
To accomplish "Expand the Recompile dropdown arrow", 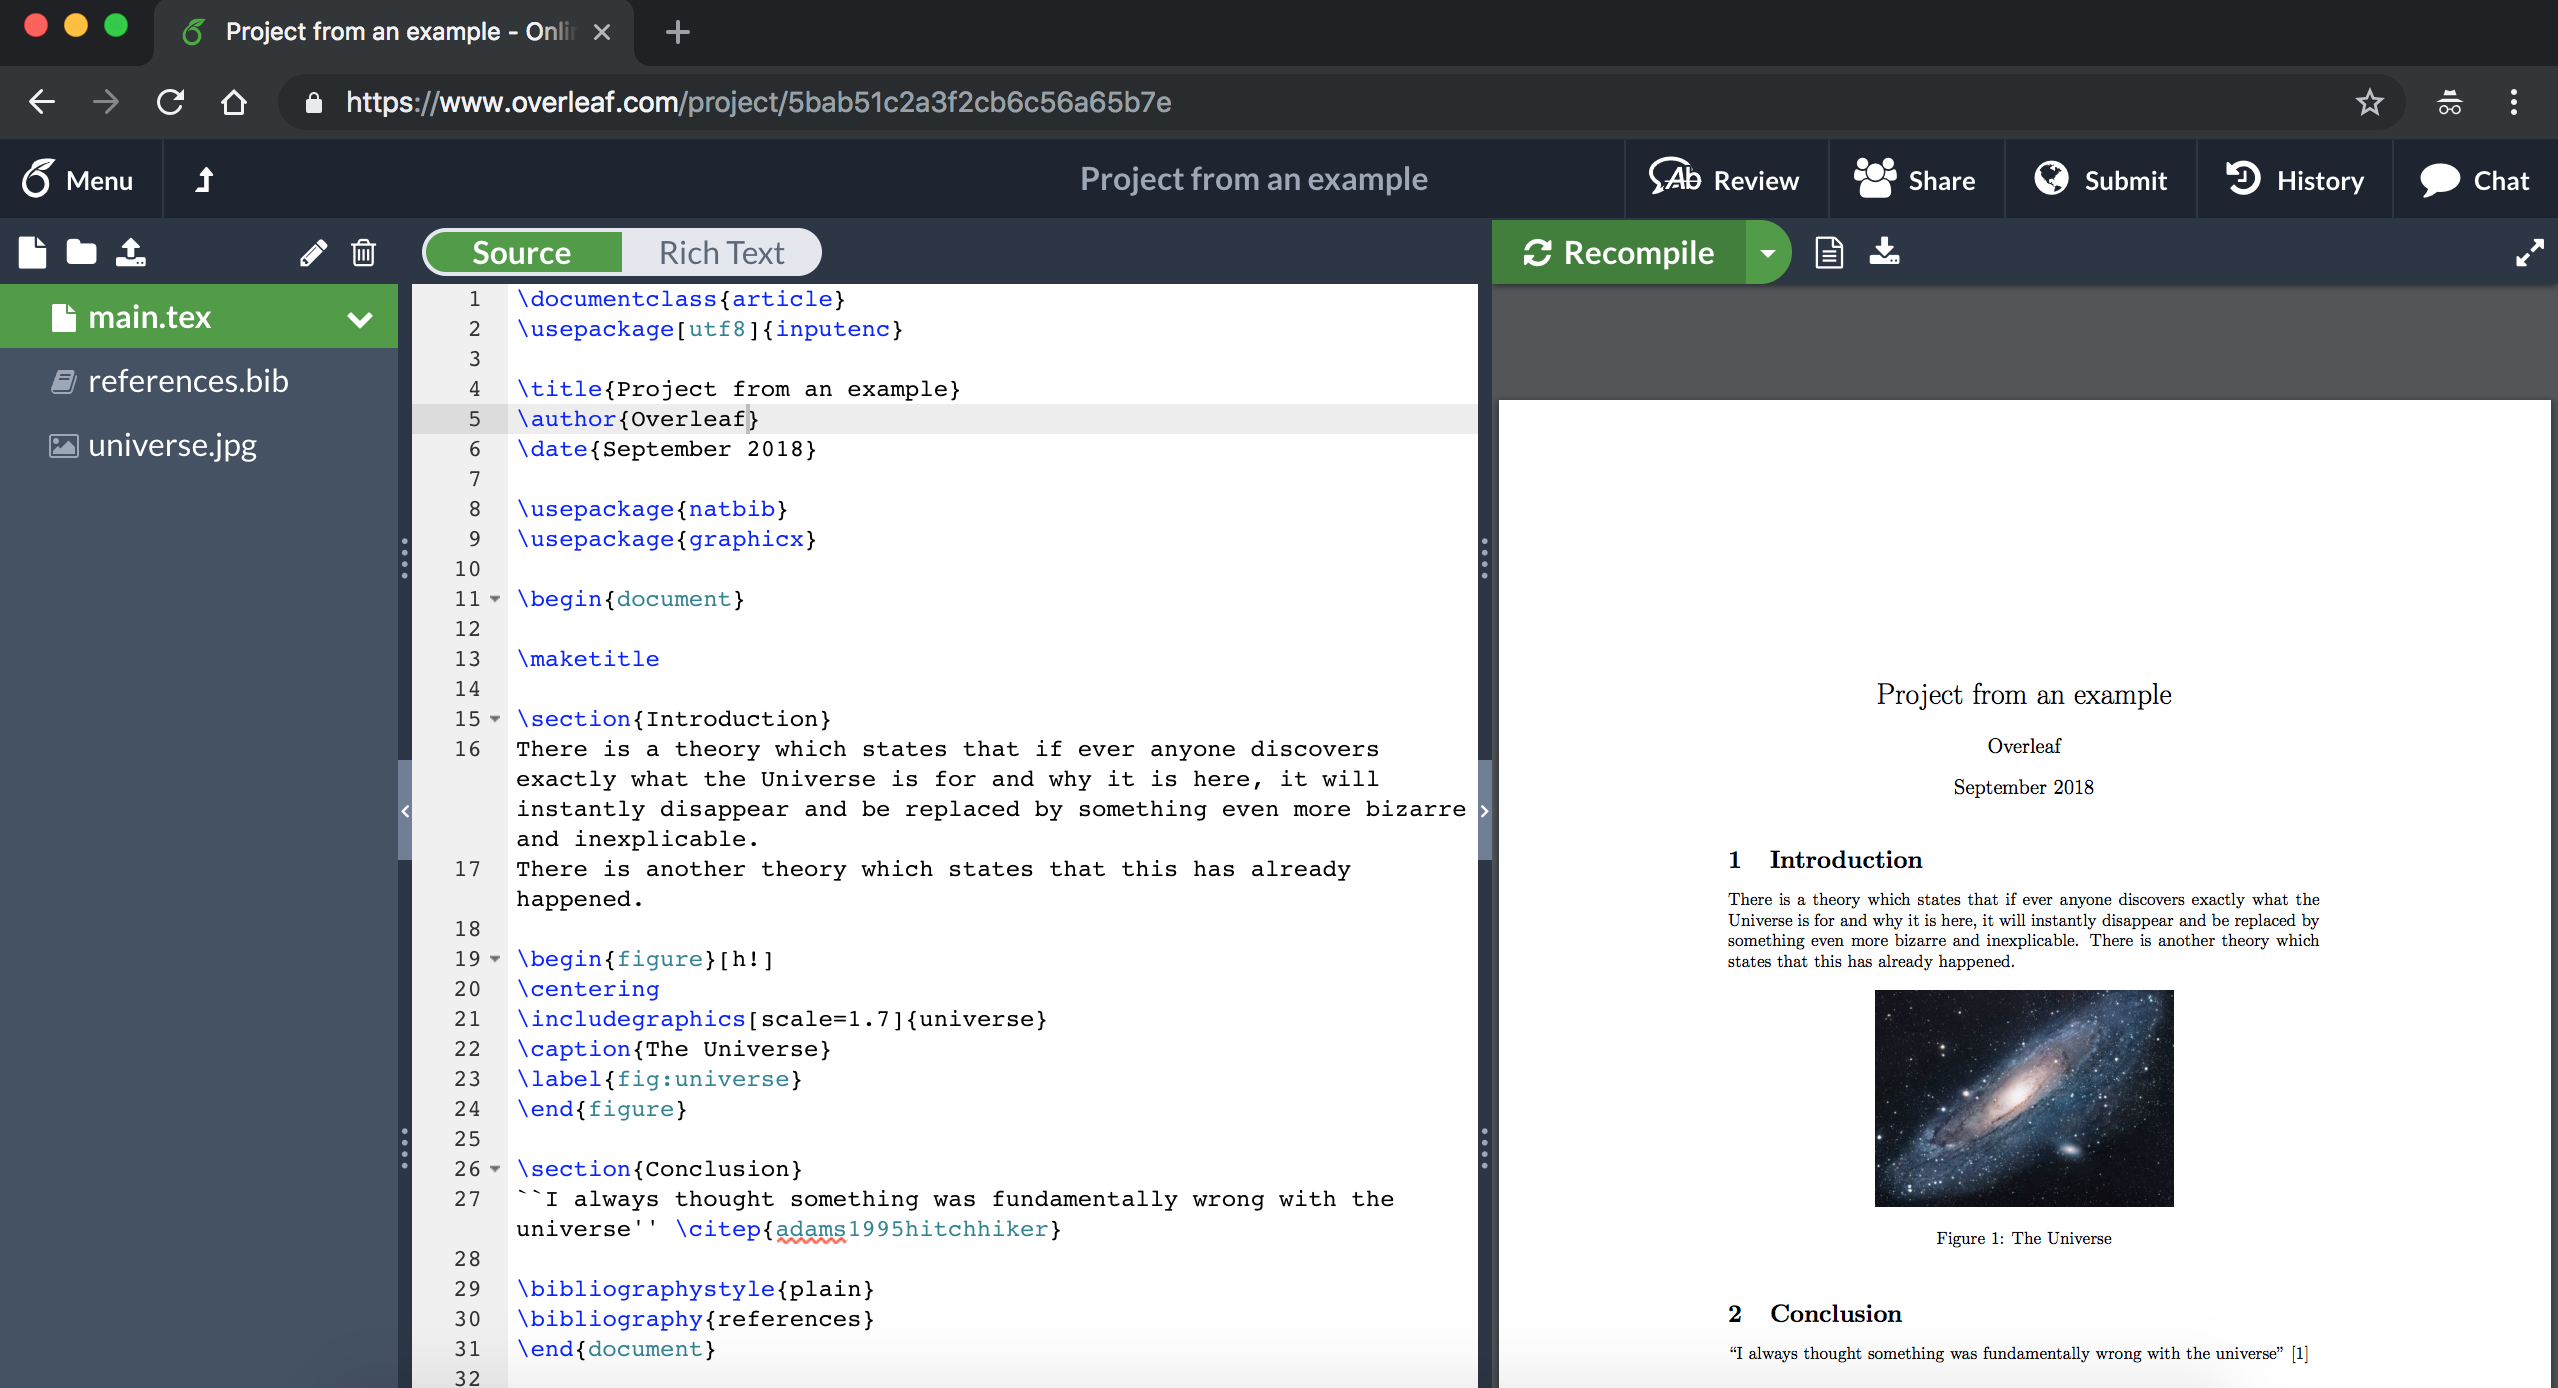I will 1770,251.
